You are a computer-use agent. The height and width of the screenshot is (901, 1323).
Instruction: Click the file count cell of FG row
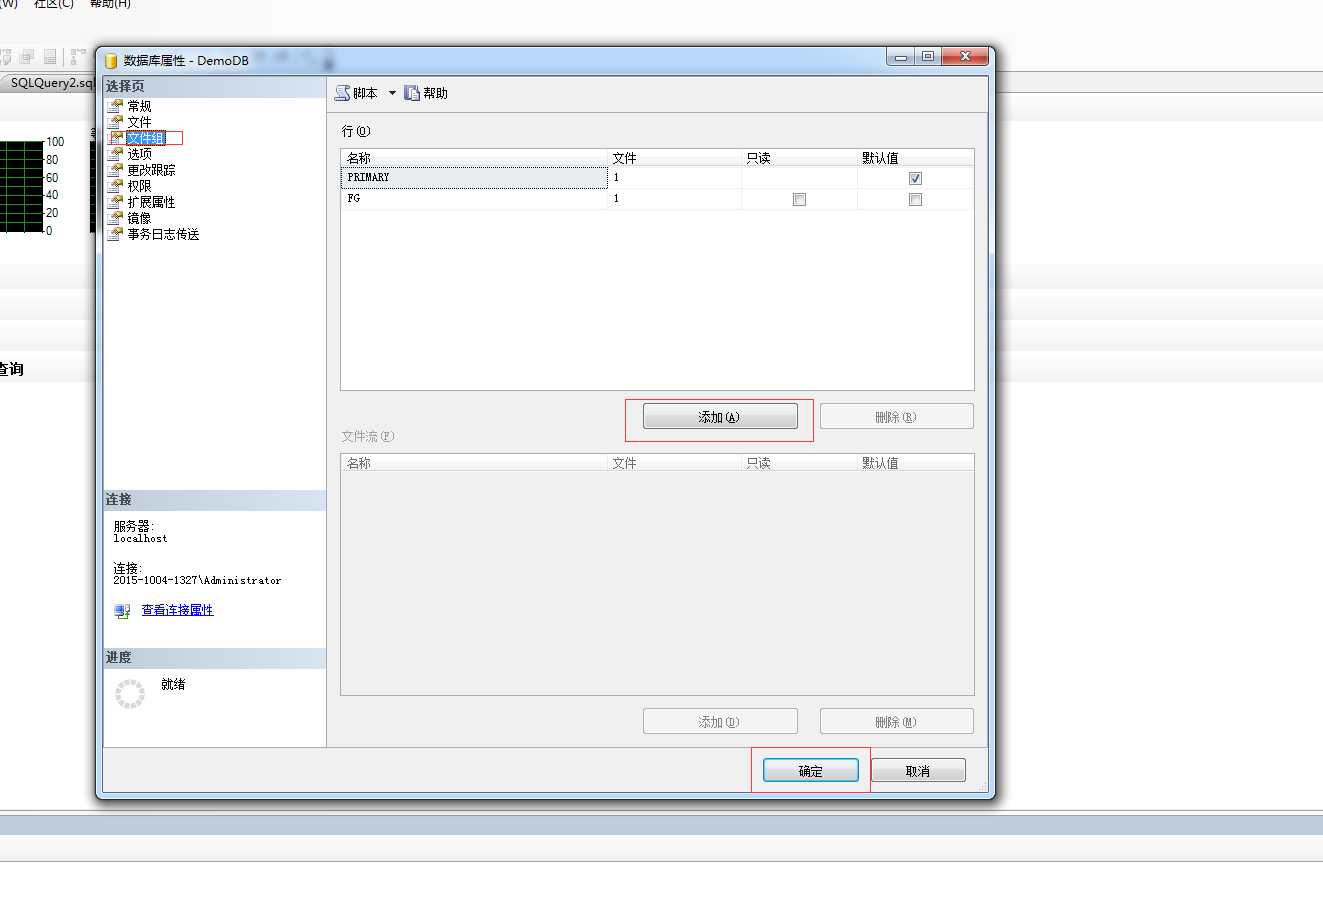674,198
